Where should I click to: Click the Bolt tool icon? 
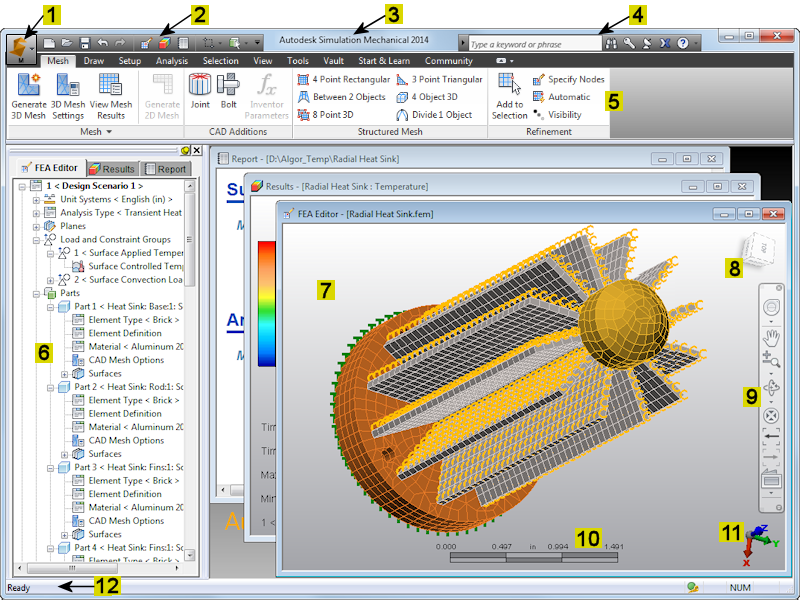228,84
